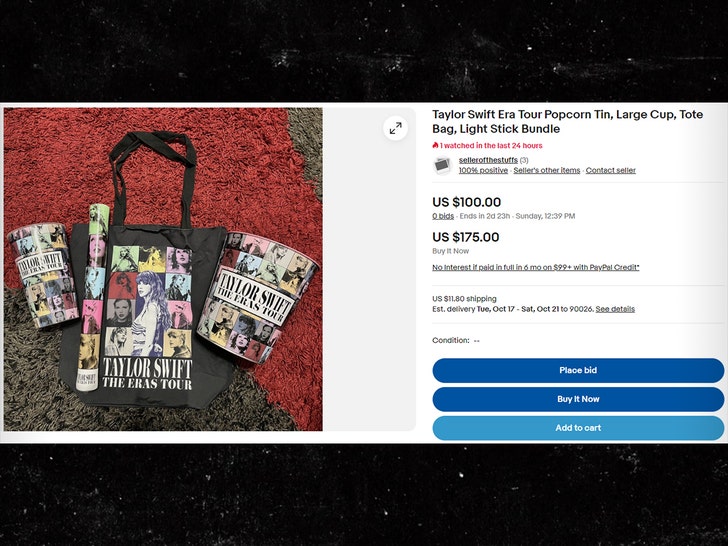Screen dimensions: 728x546
Task: Click the Buy It Now button
Action: 578,399
